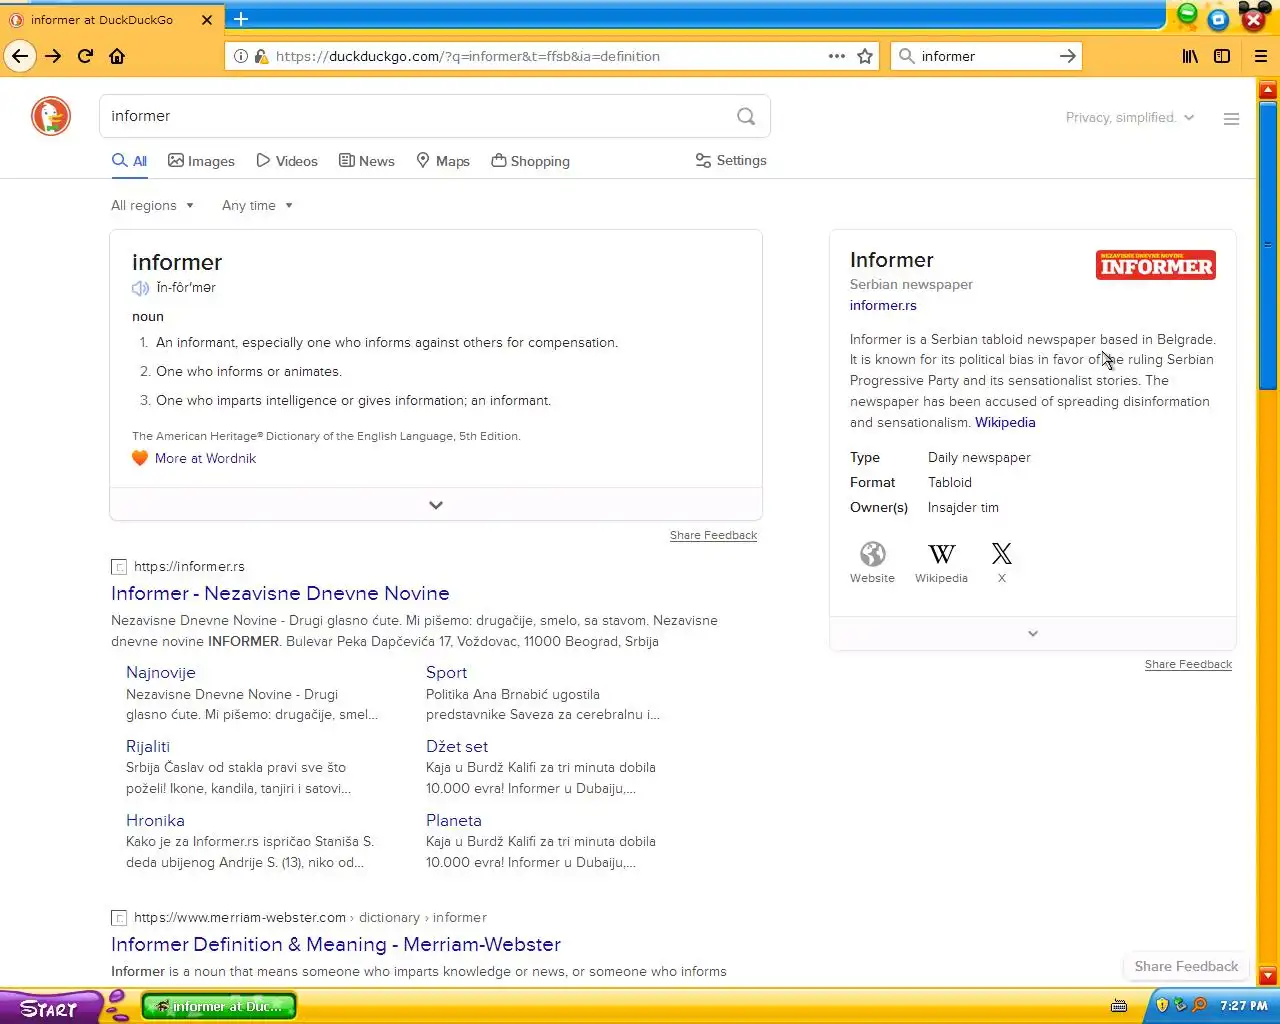Click Share Feedback under Informer info panel
Image resolution: width=1280 pixels, height=1024 pixels.
coord(1188,665)
